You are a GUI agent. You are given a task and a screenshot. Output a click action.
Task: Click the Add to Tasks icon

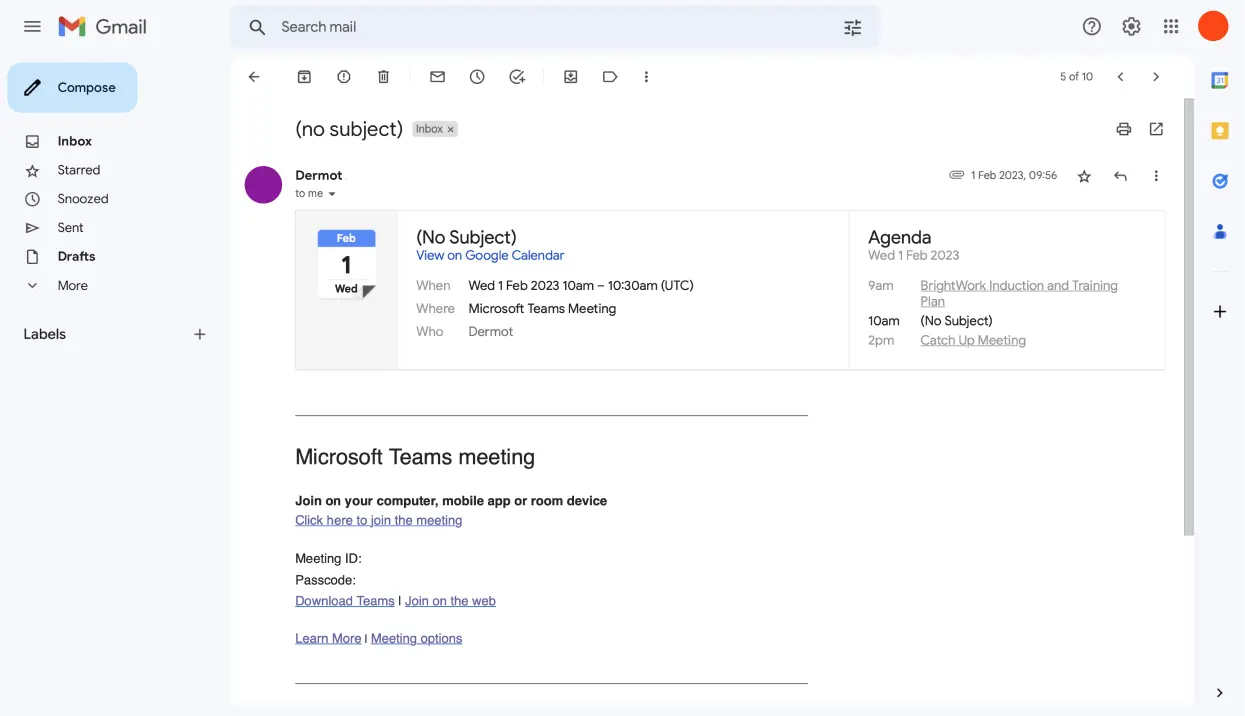click(x=517, y=77)
